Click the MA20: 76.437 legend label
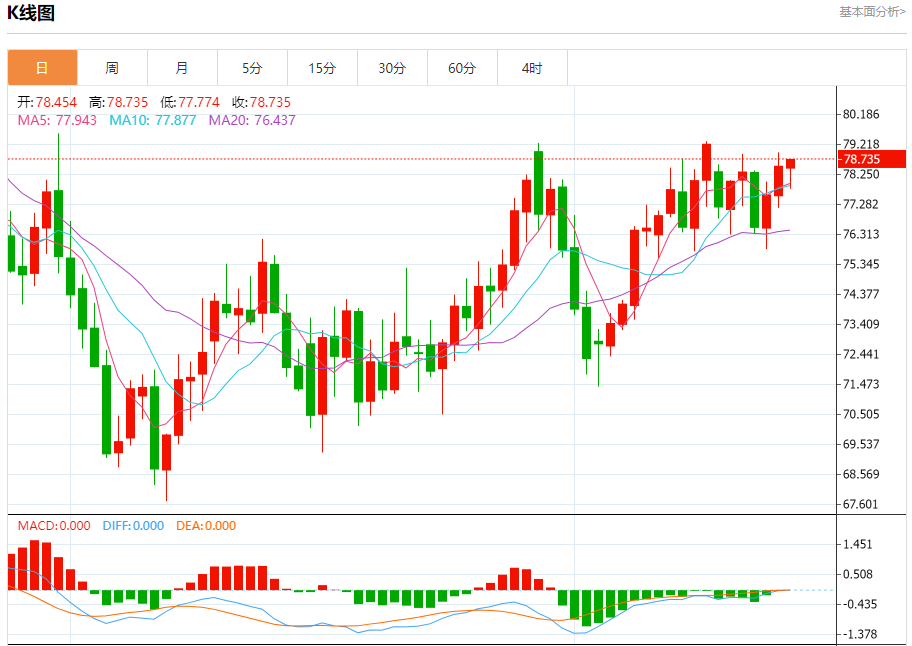 pyautogui.click(x=252, y=120)
